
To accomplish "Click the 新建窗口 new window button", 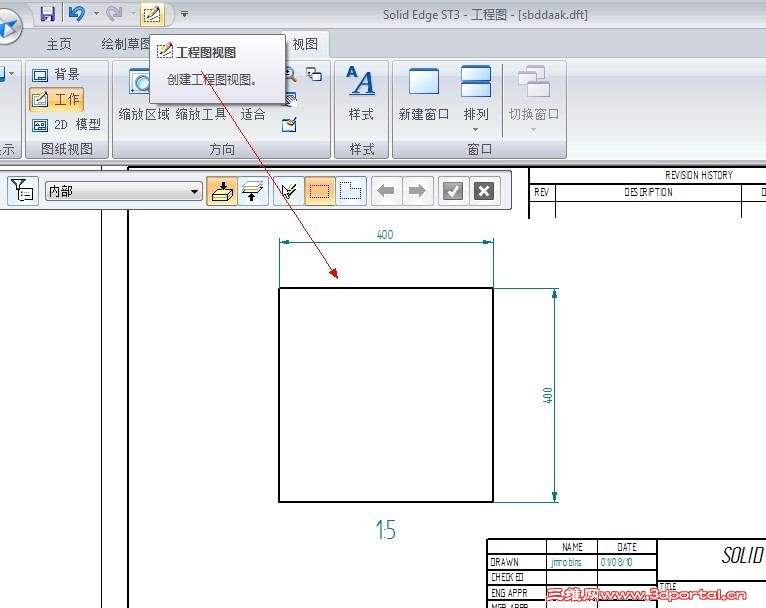I will click(x=424, y=94).
